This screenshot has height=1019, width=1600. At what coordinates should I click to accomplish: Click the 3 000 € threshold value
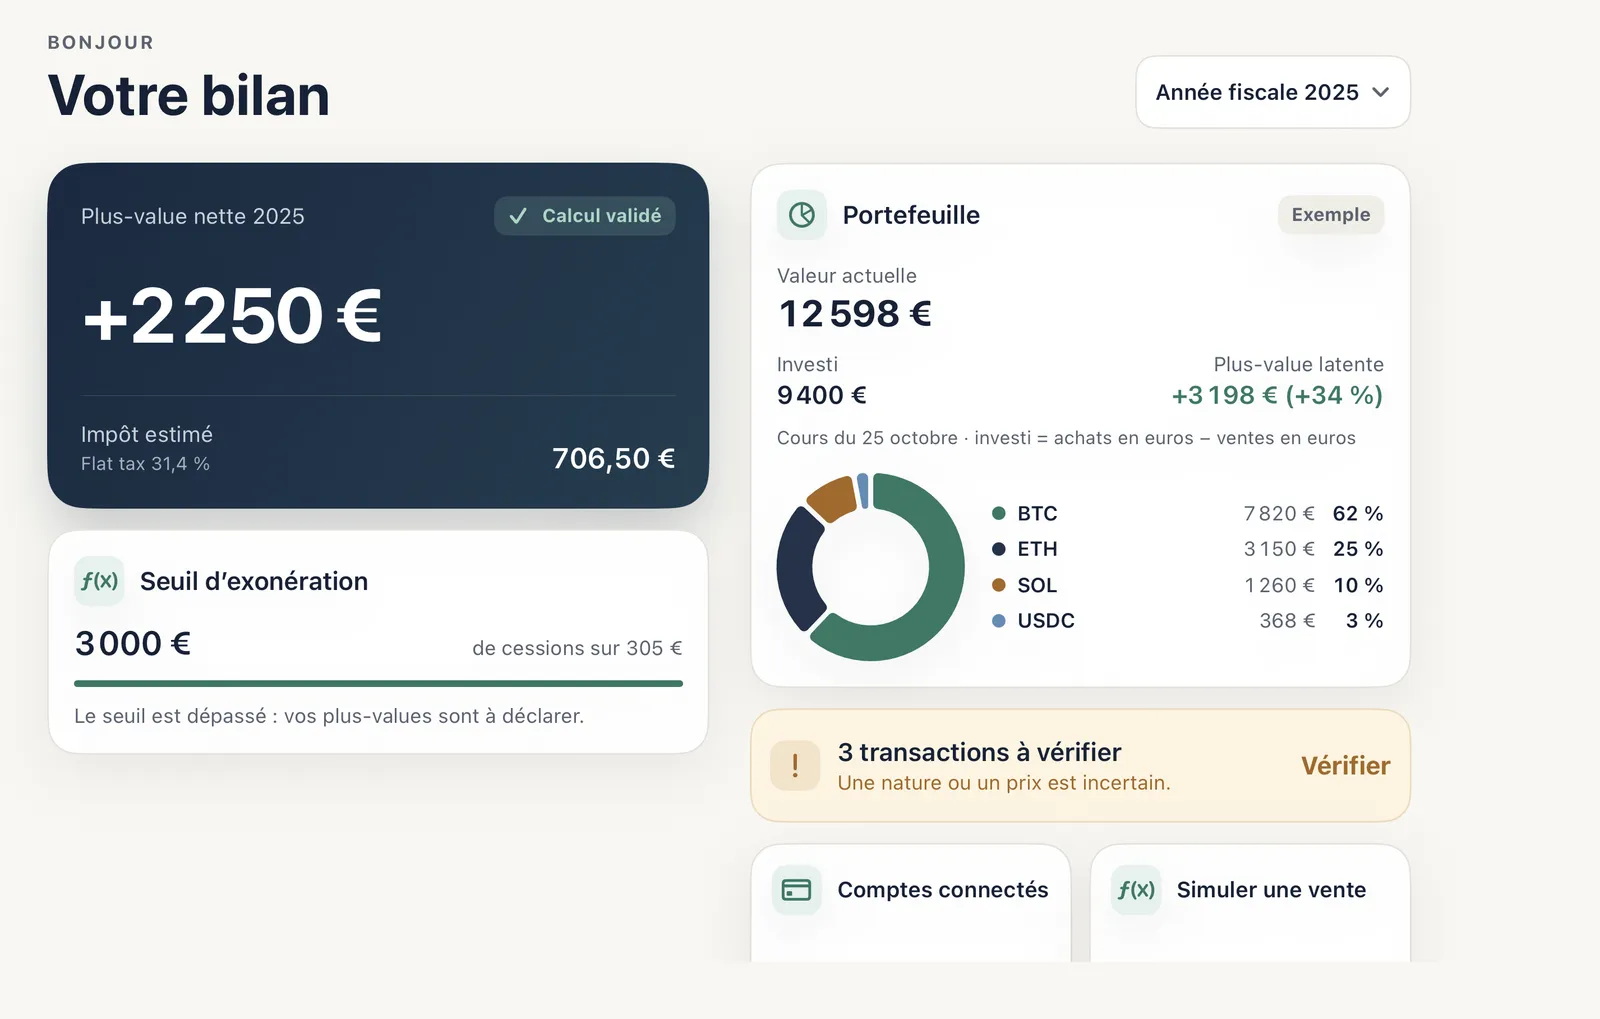133,643
